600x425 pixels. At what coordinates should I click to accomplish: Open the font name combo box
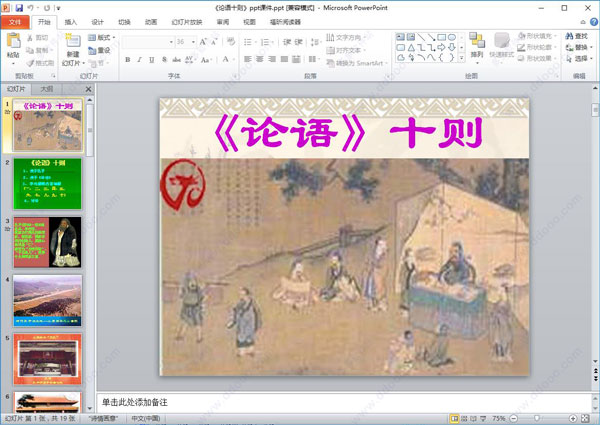(x=148, y=42)
